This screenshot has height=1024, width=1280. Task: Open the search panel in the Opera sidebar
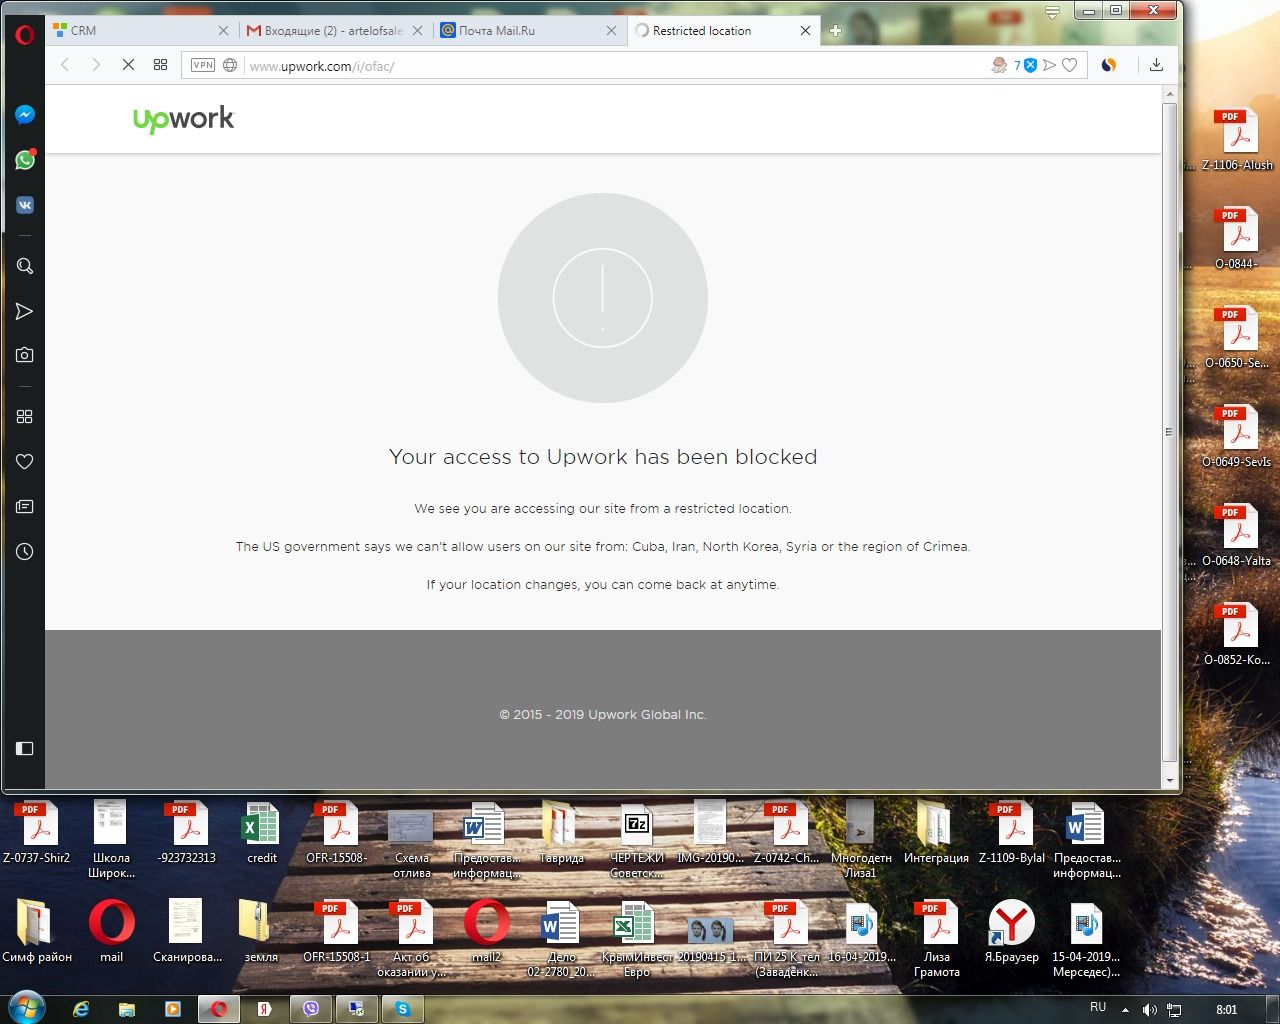(x=25, y=266)
